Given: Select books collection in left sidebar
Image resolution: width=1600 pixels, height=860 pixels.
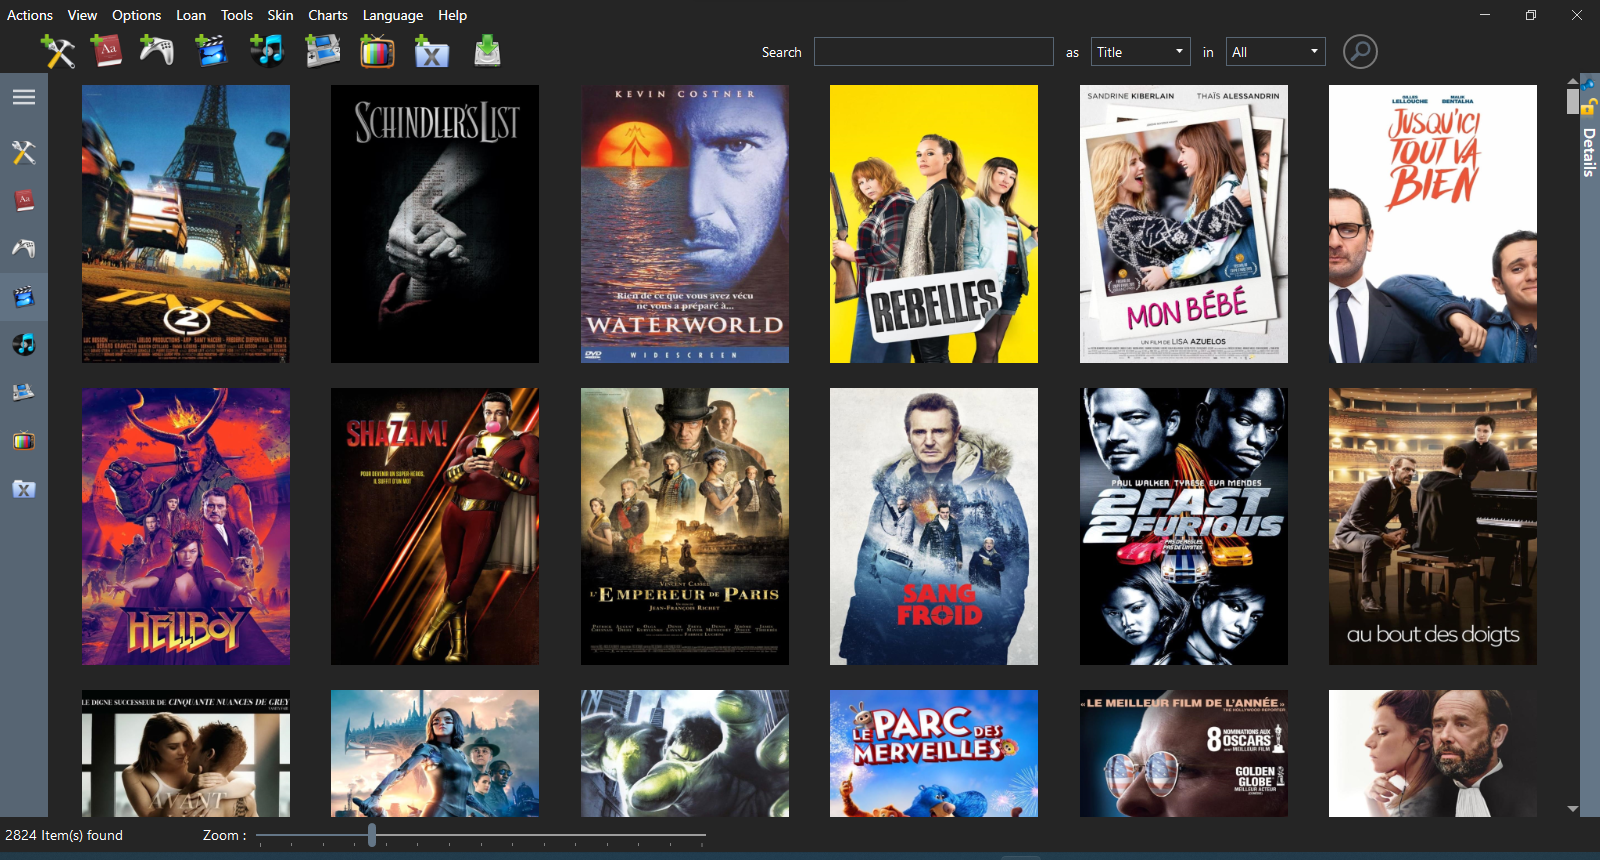Looking at the screenshot, I should point(24,200).
